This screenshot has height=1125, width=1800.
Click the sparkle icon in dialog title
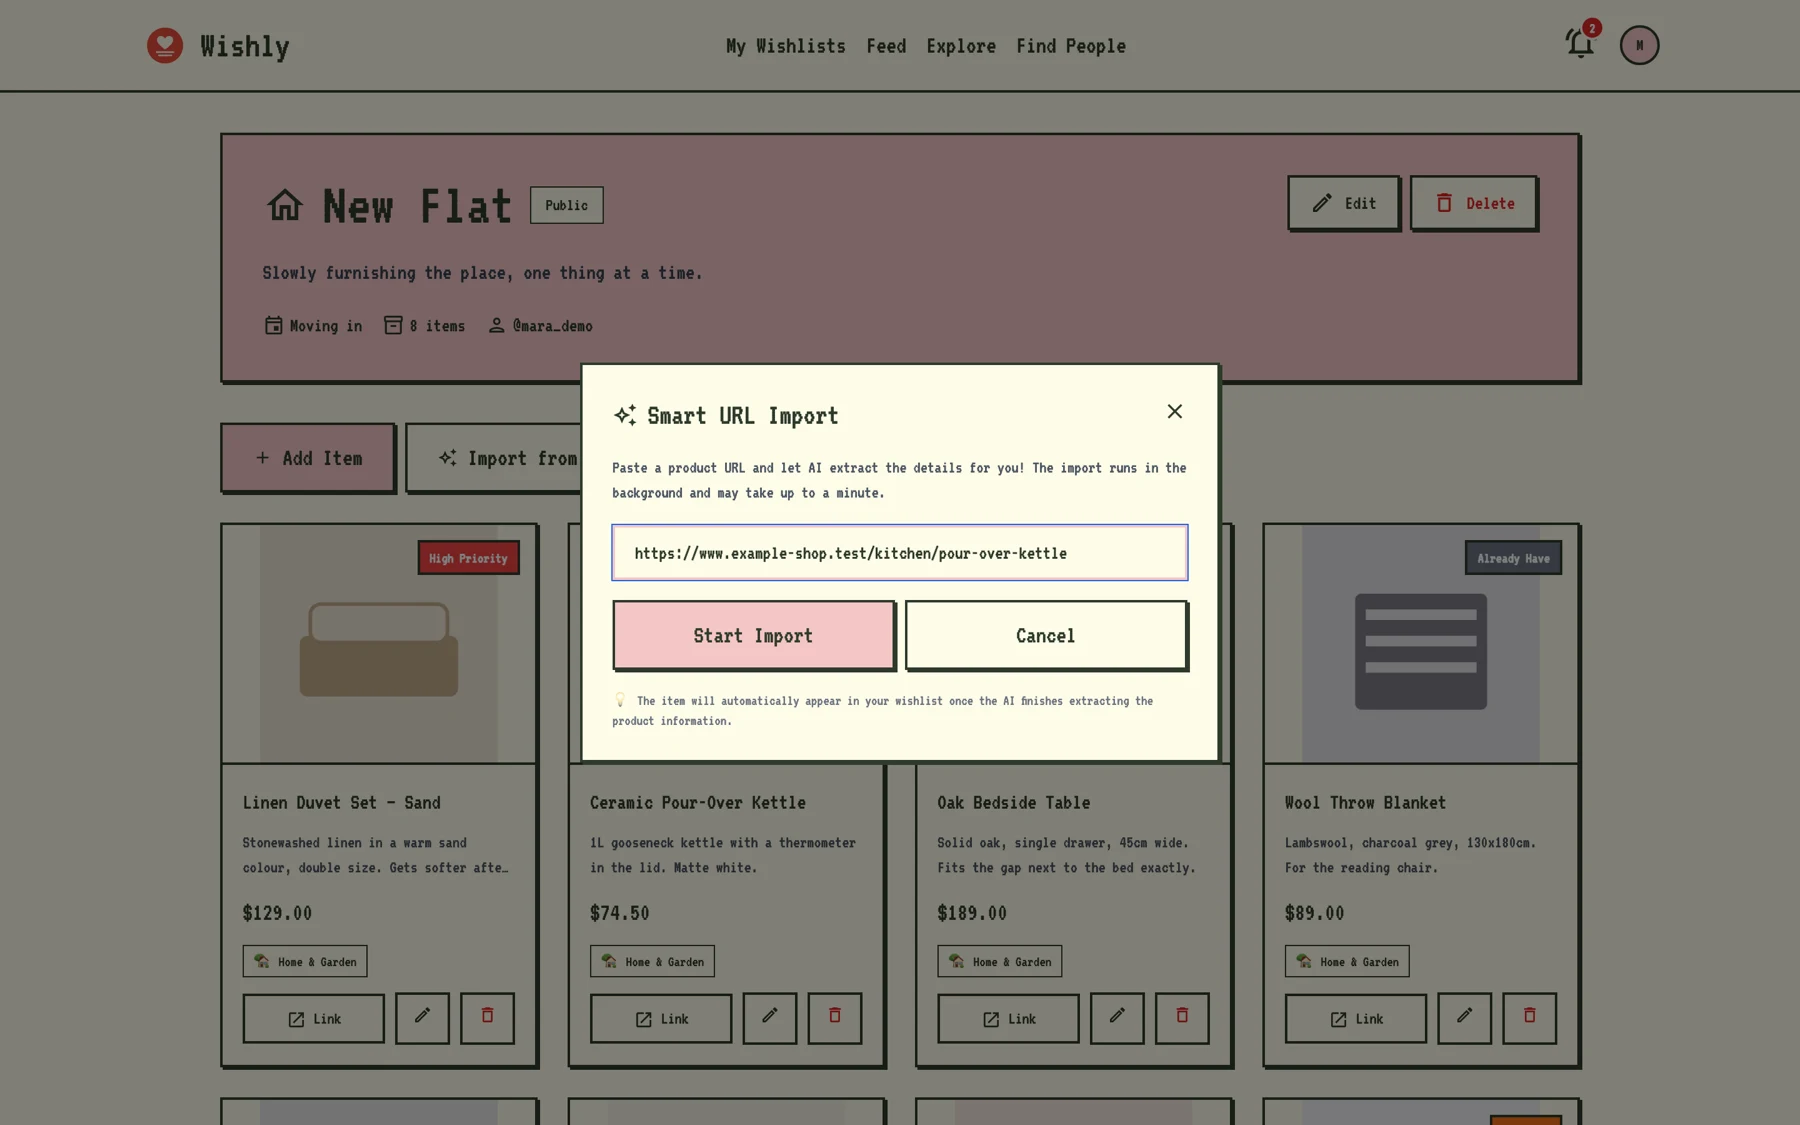pos(625,416)
